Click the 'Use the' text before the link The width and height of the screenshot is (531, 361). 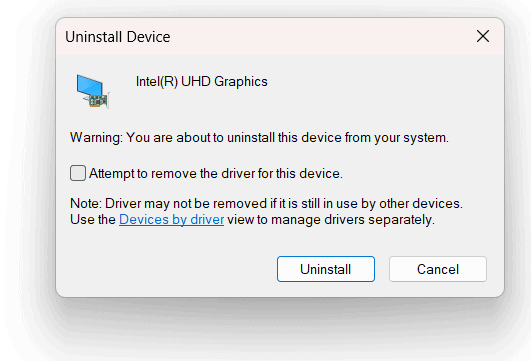93,219
